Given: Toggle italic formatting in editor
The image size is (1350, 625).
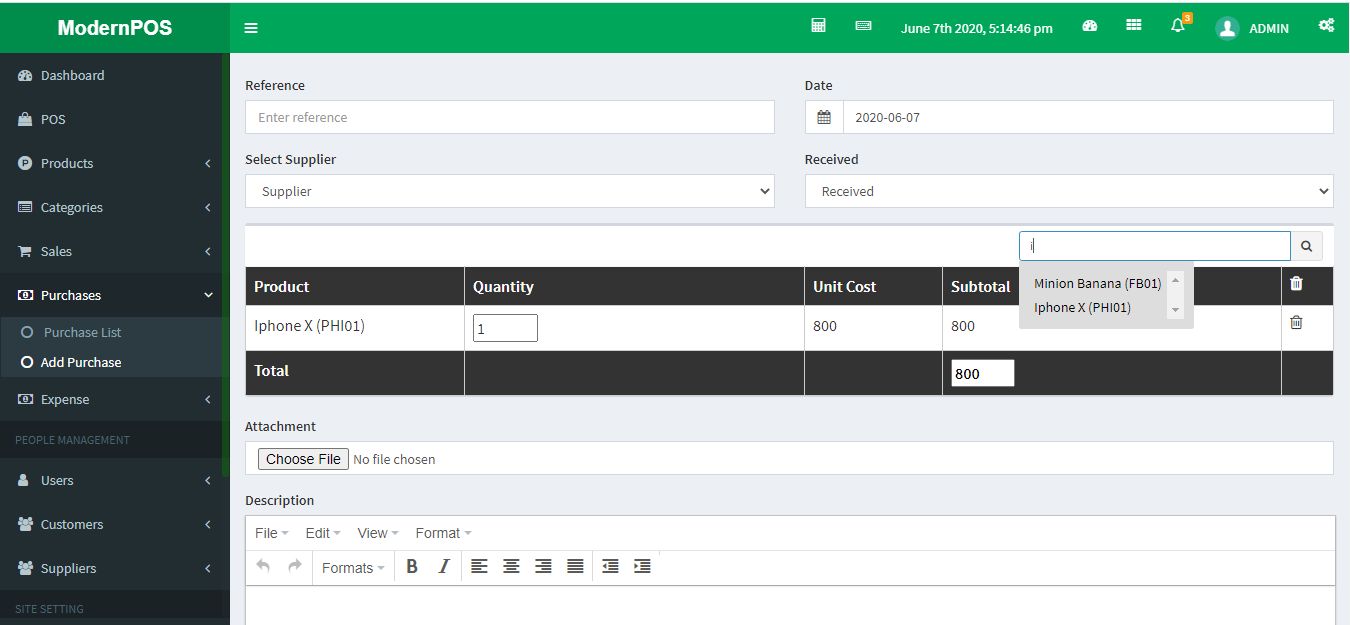Looking at the screenshot, I should tap(444, 566).
